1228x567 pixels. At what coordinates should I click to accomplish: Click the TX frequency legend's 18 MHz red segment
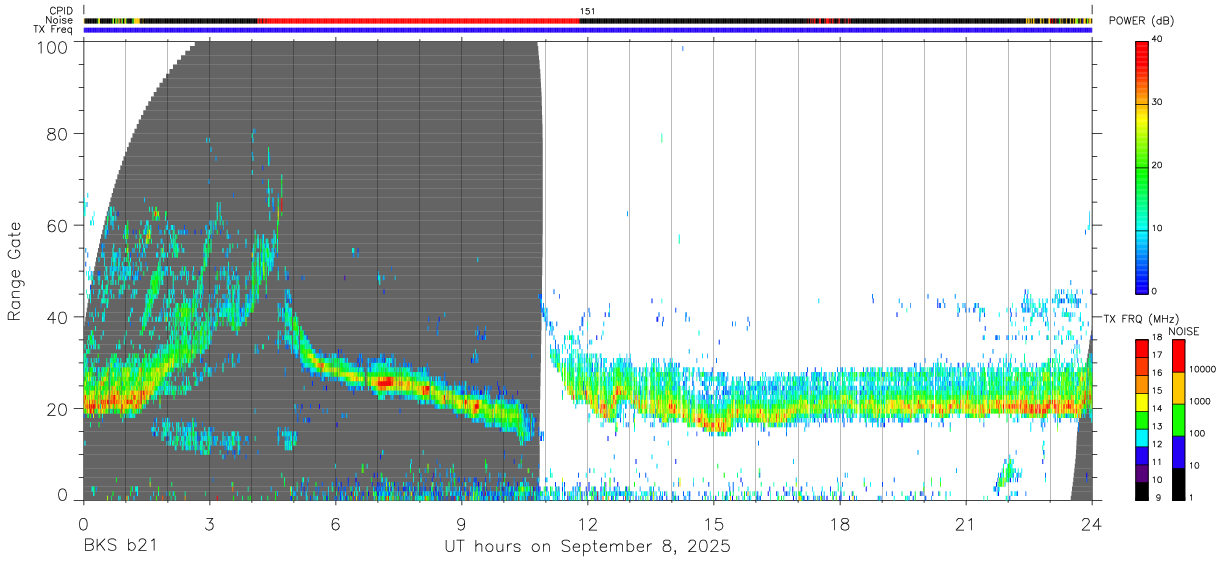[1142, 348]
